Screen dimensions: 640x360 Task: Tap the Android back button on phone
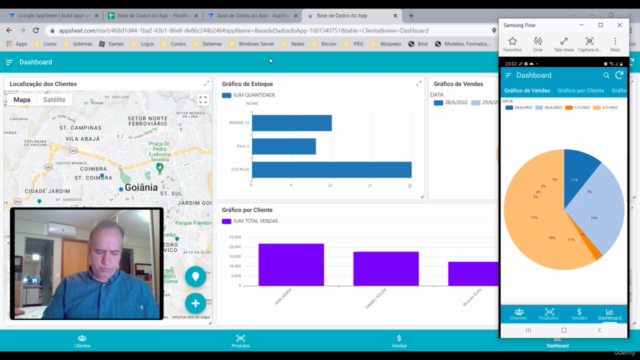(x=599, y=330)
